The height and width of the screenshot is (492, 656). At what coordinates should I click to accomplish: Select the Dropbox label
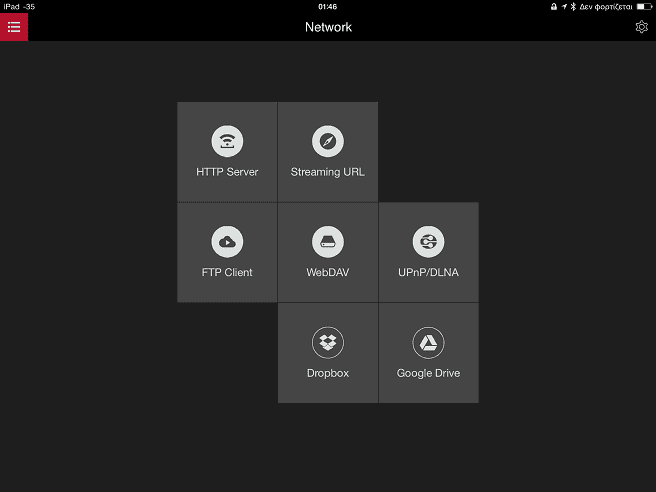pyautogui.click(x=328, y=373)
